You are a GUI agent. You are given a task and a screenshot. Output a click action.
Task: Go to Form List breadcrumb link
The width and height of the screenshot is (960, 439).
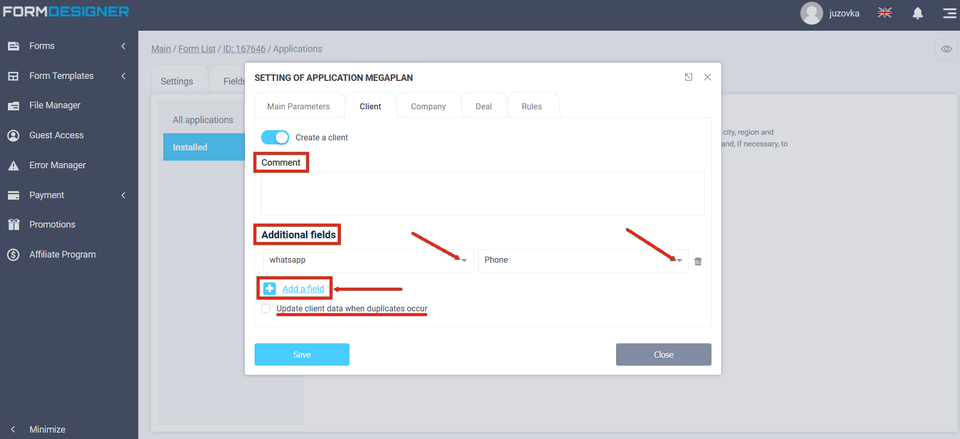click(197, 48)
